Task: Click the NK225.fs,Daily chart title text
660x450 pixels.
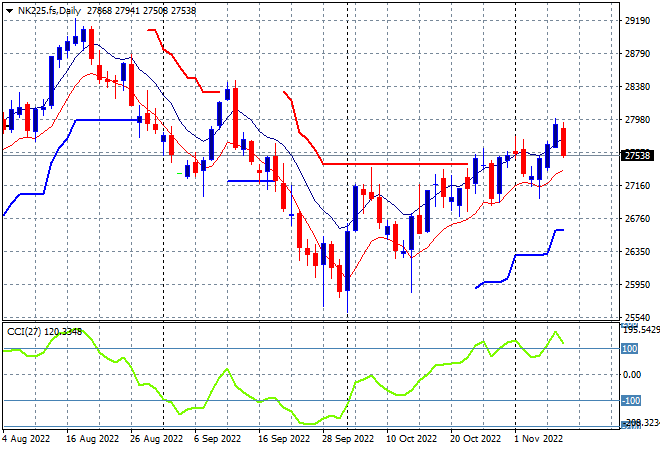Action: [x=49, y=11]
